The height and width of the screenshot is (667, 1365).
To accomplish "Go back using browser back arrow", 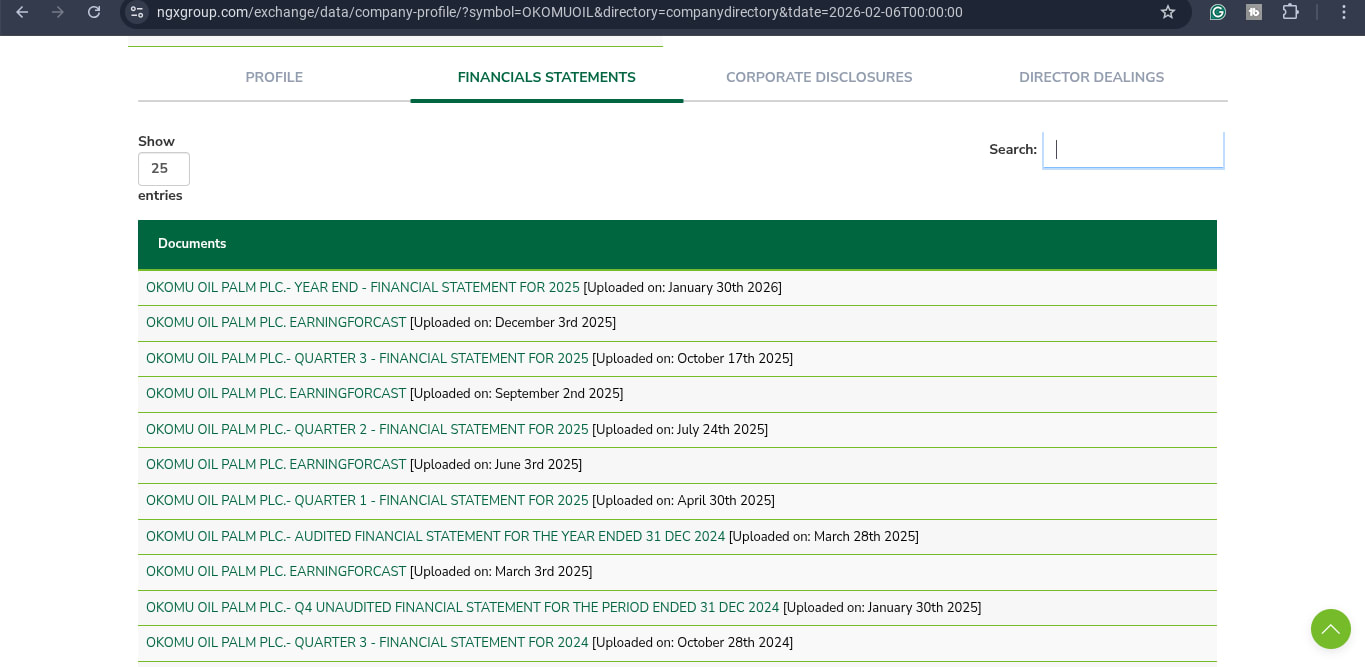I will pos(22,12).
